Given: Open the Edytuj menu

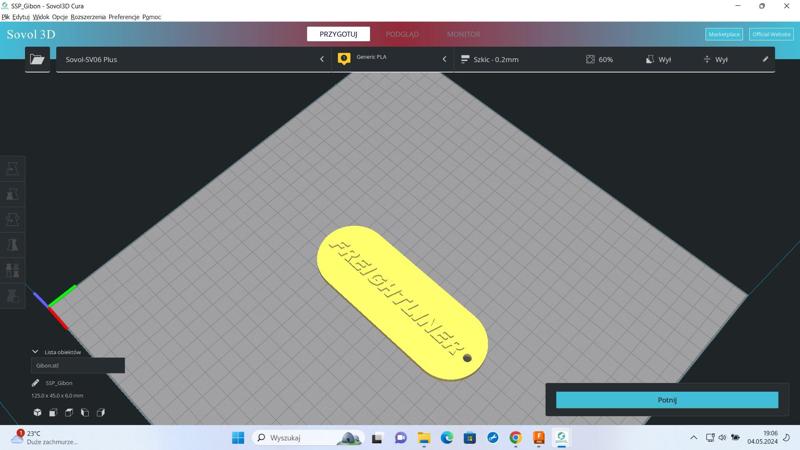Looking at the screenshot, I should pyautogui.click(x=21, y=17).
